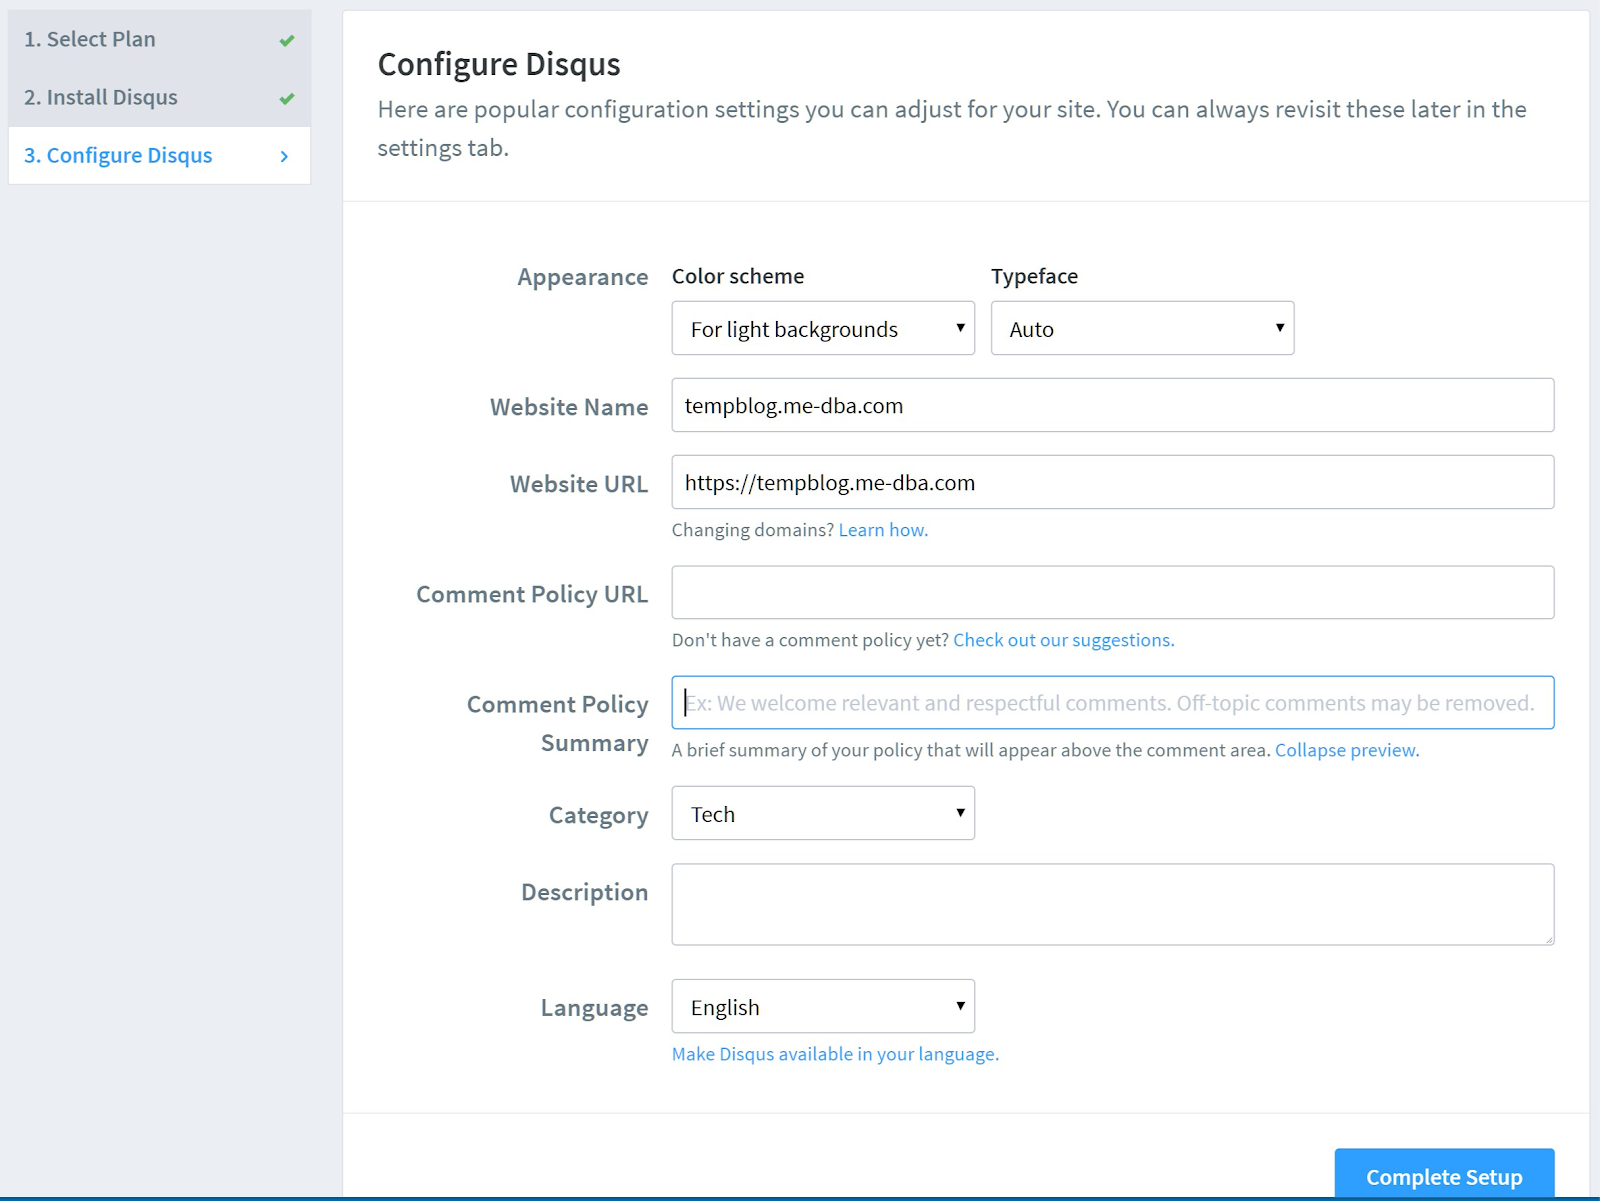
Task: Open the Category dropdown showing Tech
Action: tap(822, 814)
